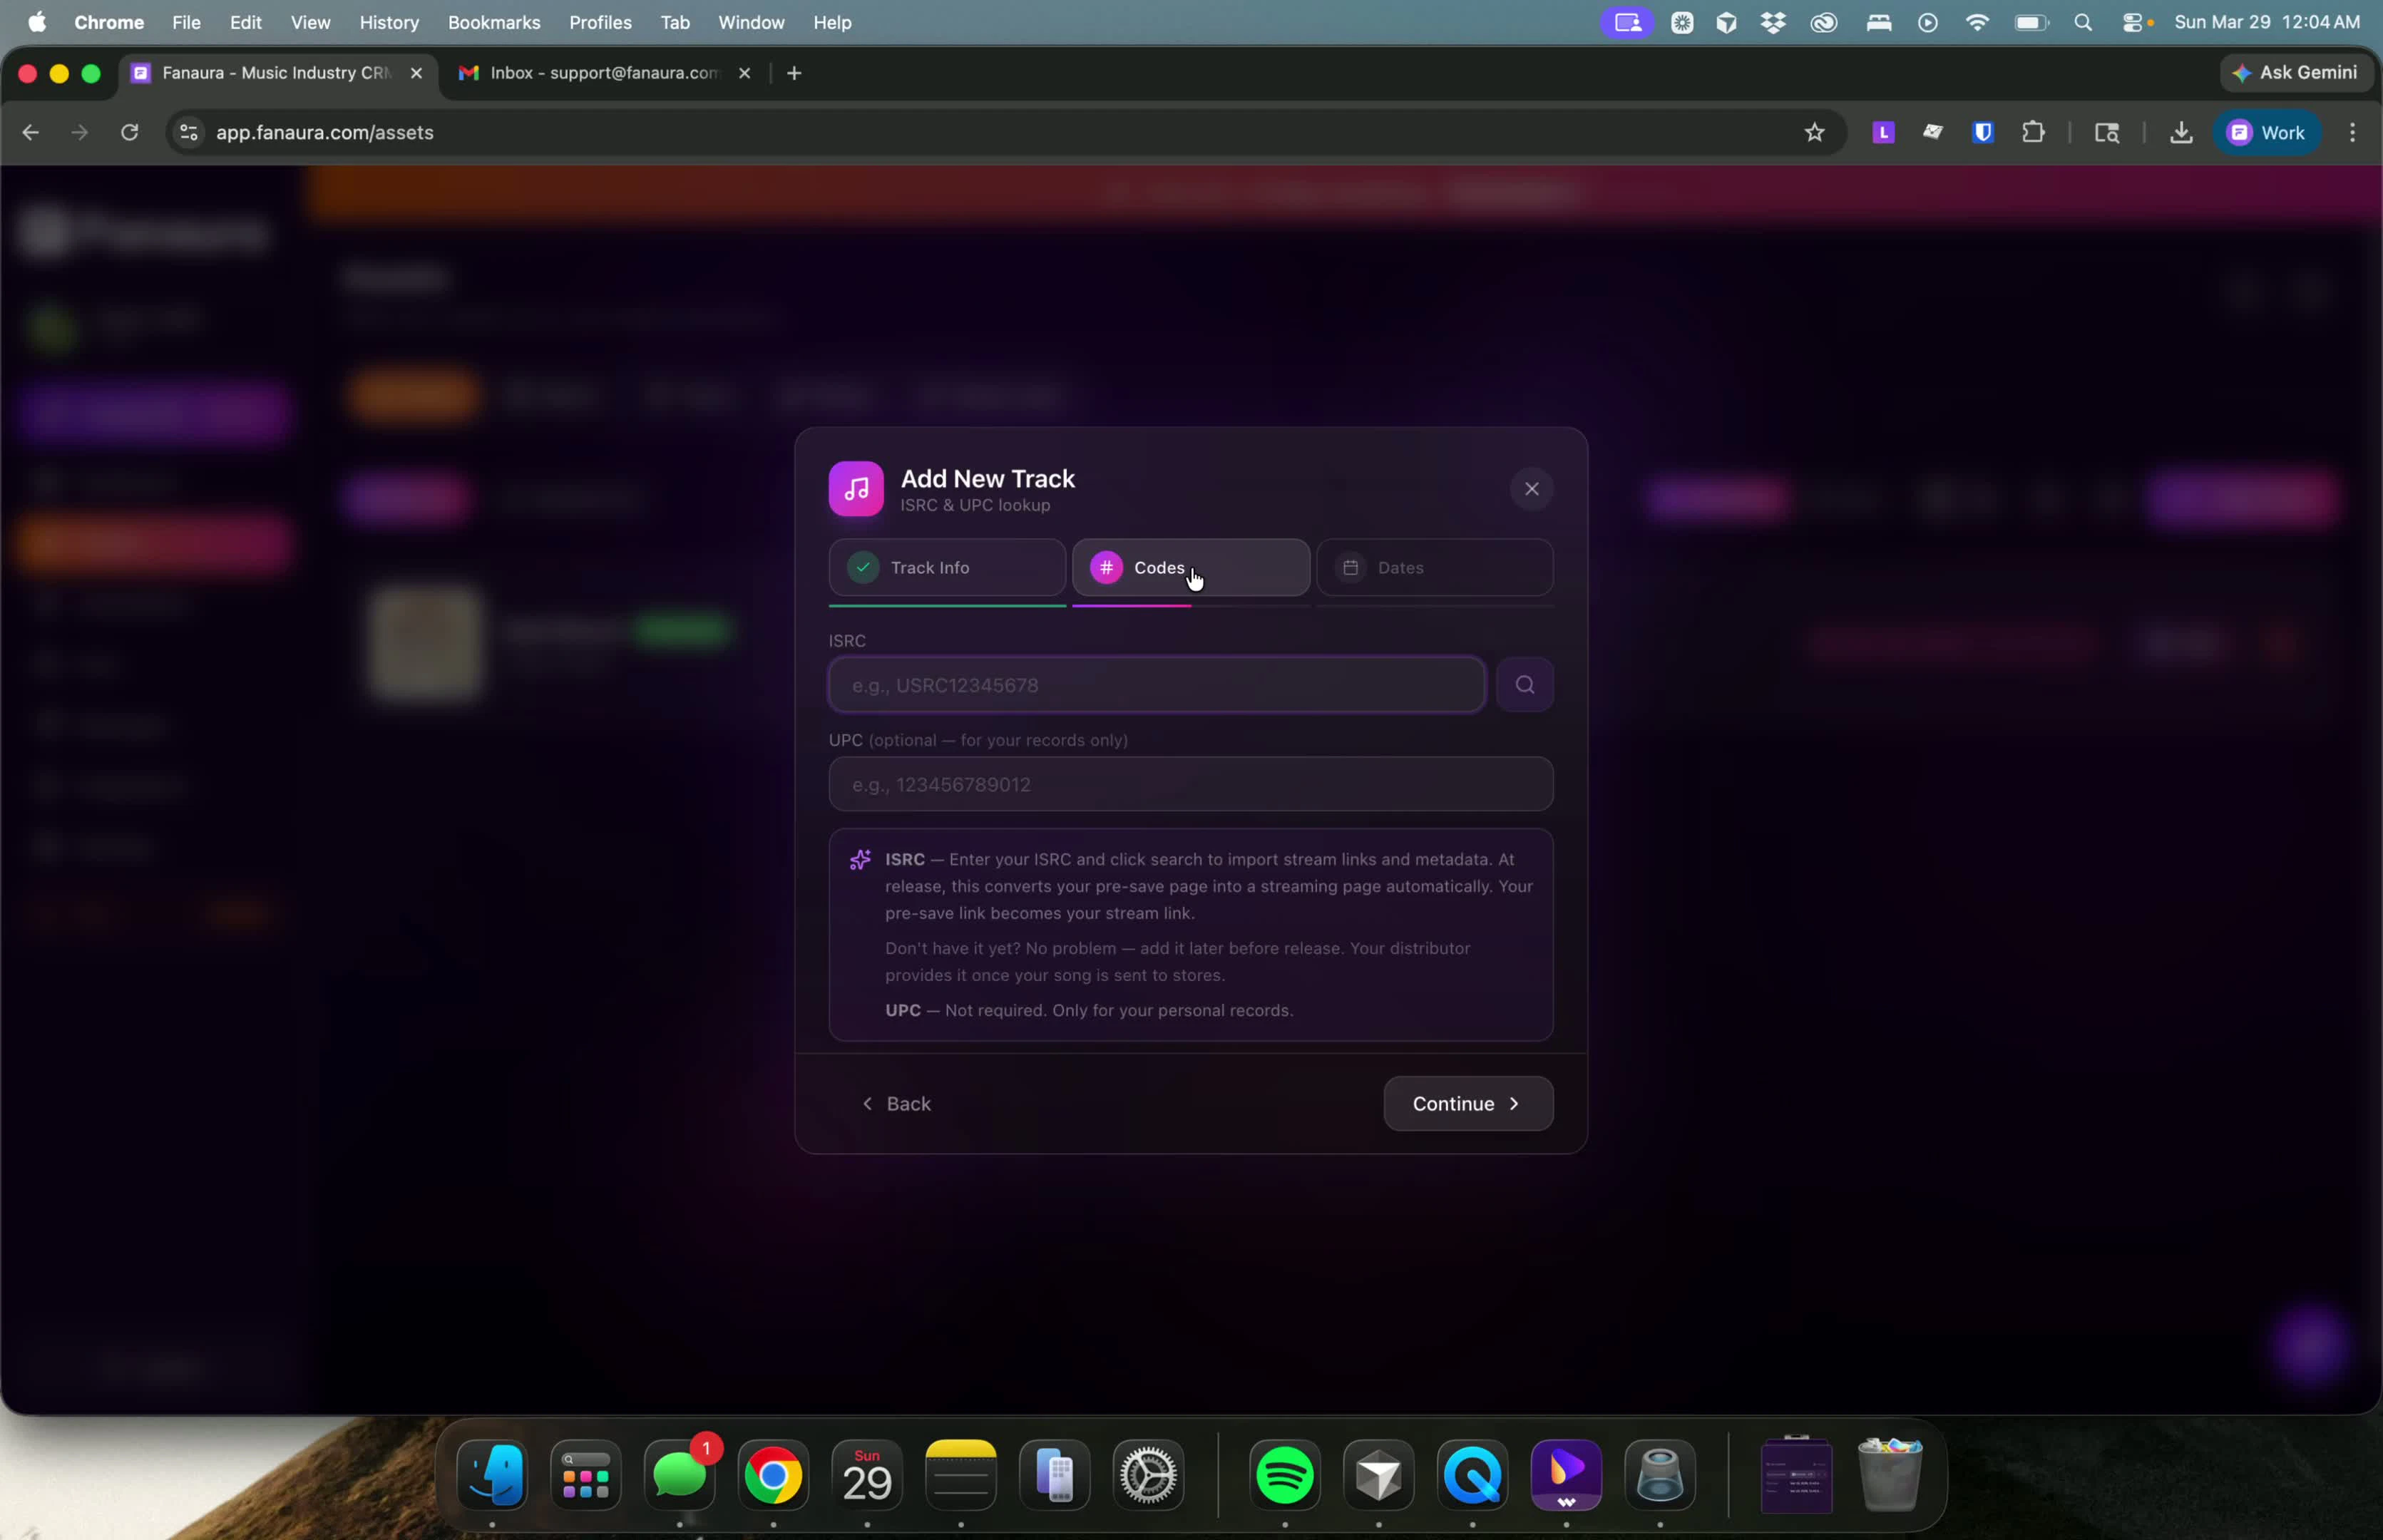Open the Window menu

(x=751, y=22)
